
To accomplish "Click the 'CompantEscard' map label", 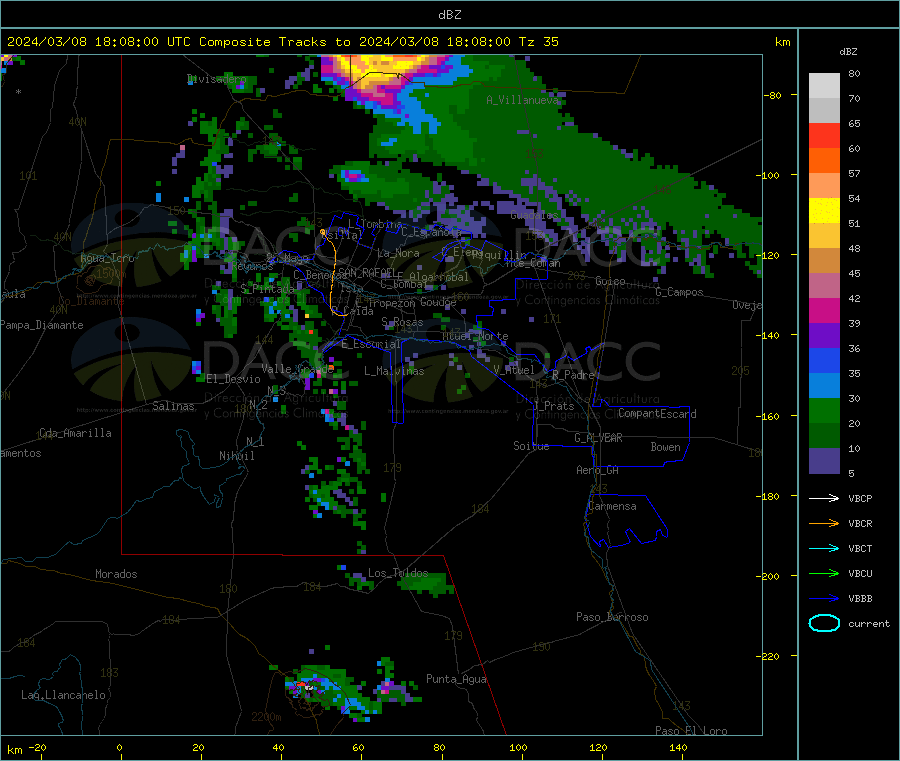I will point(657,414).
